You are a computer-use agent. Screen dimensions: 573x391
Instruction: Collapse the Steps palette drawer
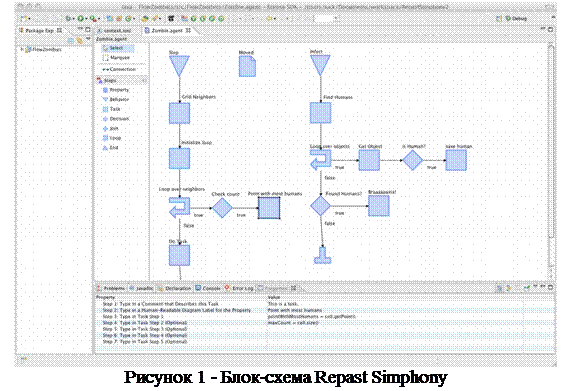(x=122, y=80)
